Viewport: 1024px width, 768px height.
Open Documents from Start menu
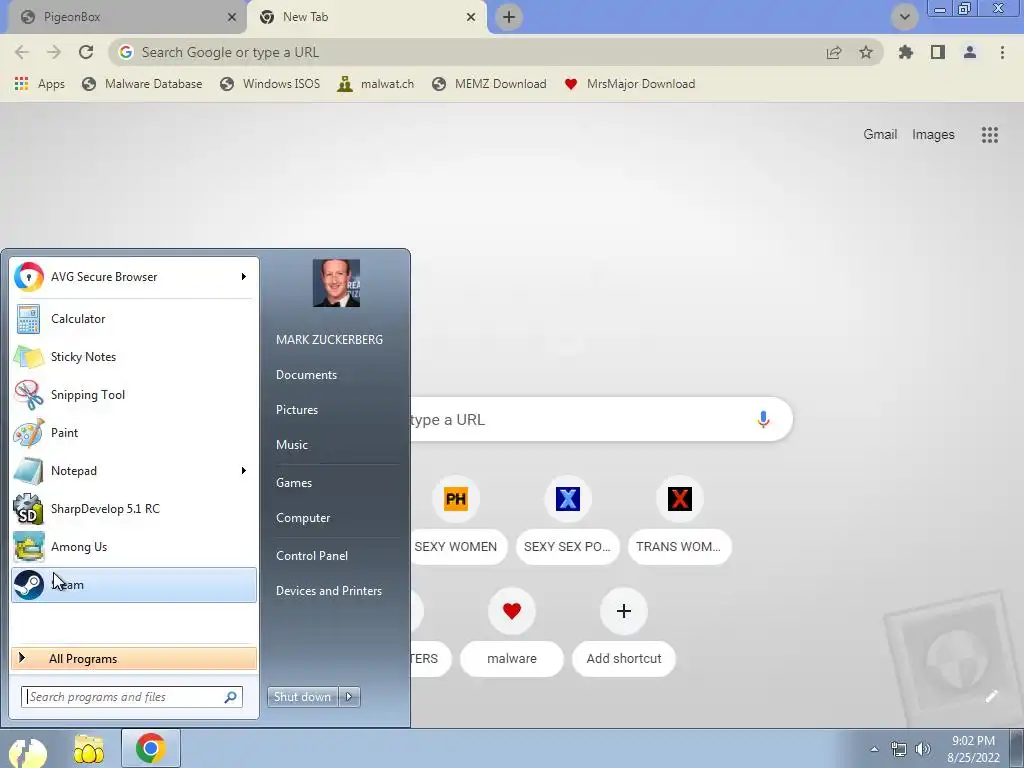[306, 375]
